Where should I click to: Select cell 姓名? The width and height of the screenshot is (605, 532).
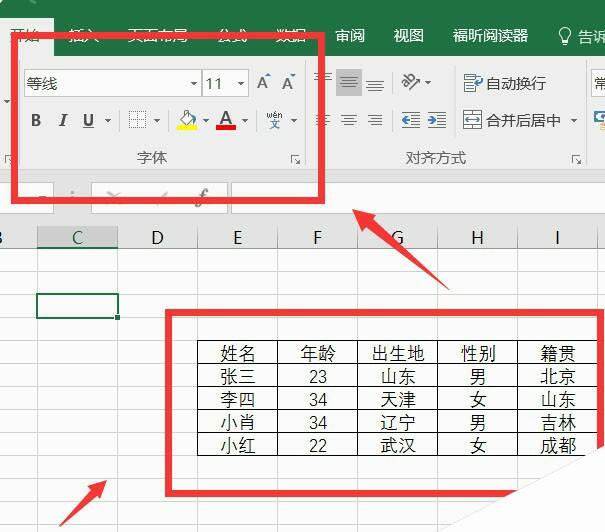[x=237, y=352]
